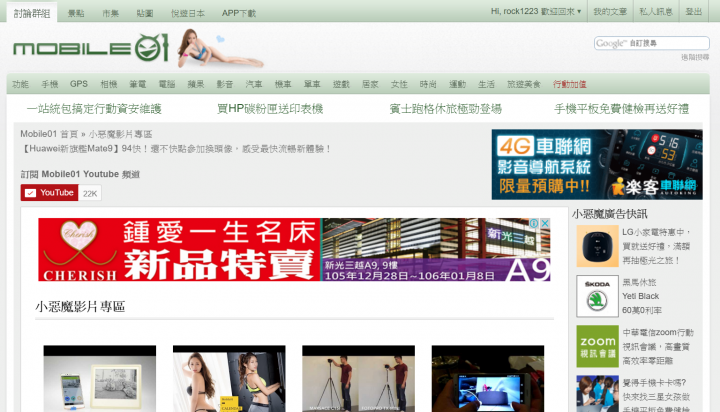Open the 筆電 category menu
720x412 pixels.
click(137, 84)
